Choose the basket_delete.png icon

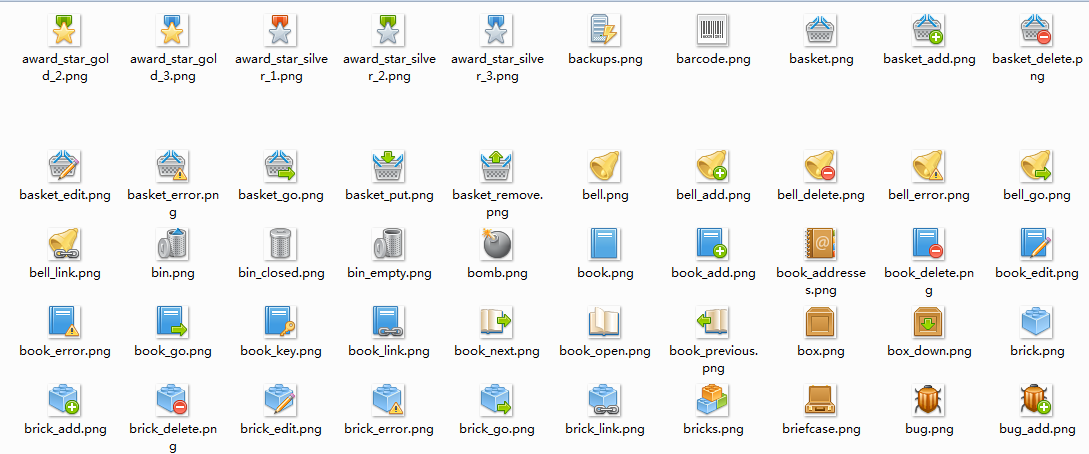(1037, 29)
